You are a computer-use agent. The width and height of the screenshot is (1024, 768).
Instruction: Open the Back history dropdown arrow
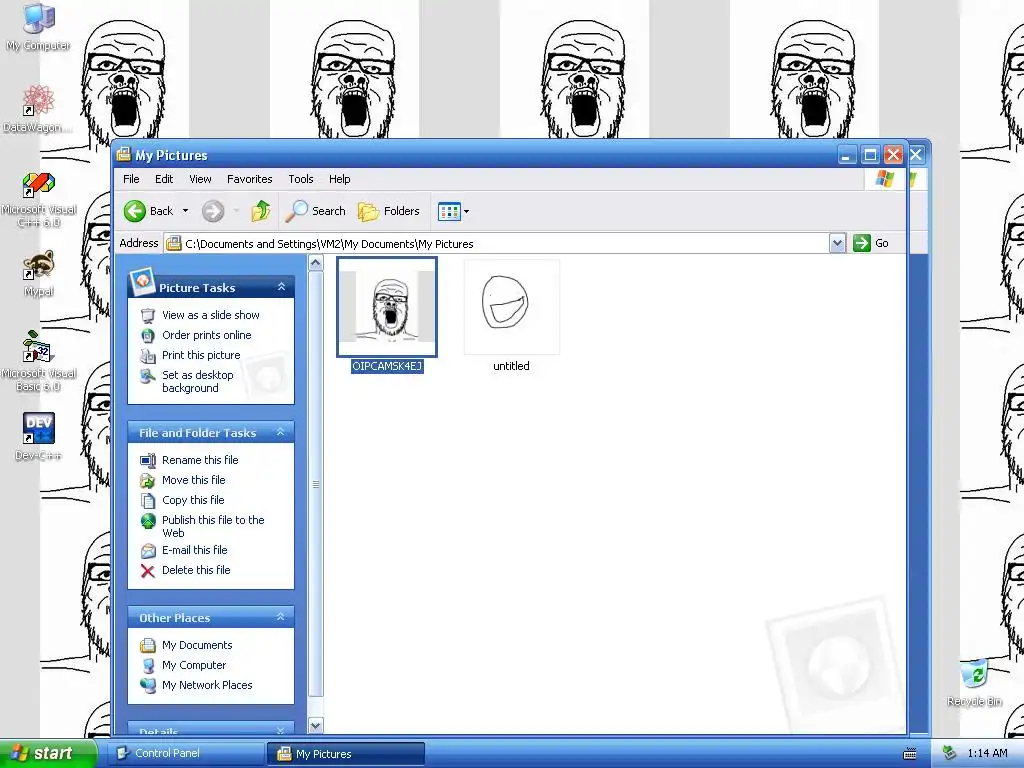tap(185, 211)
